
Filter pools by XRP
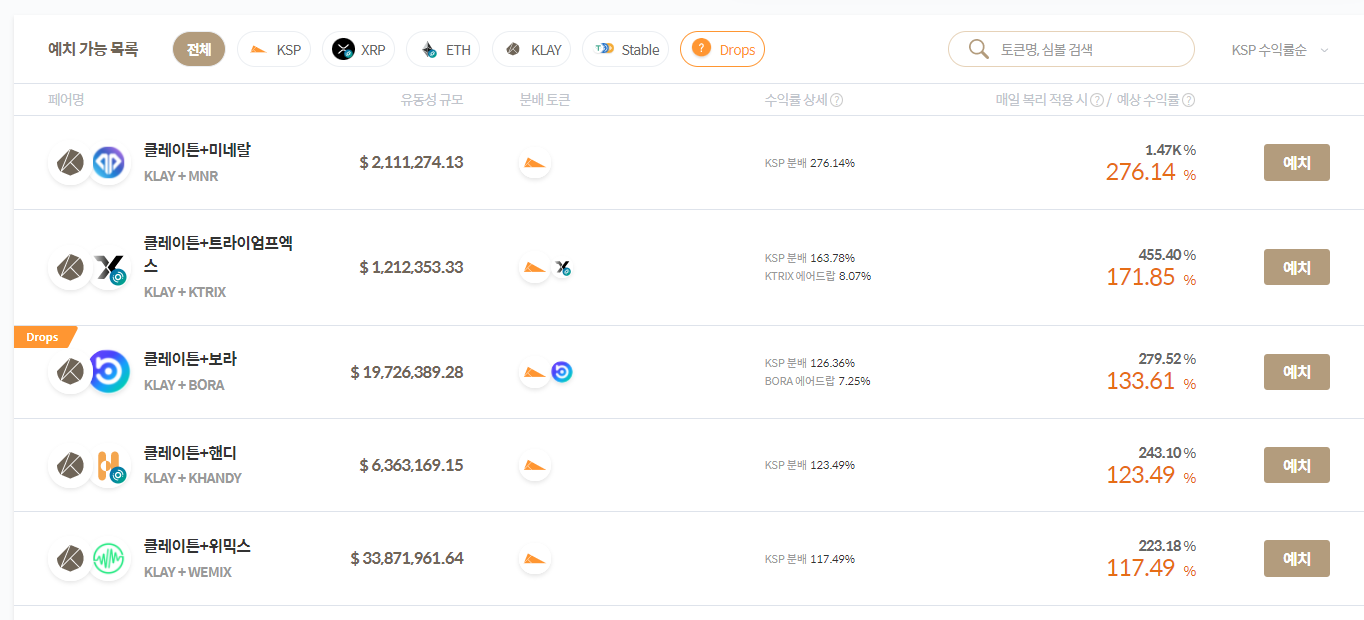(x=358, y=49)
